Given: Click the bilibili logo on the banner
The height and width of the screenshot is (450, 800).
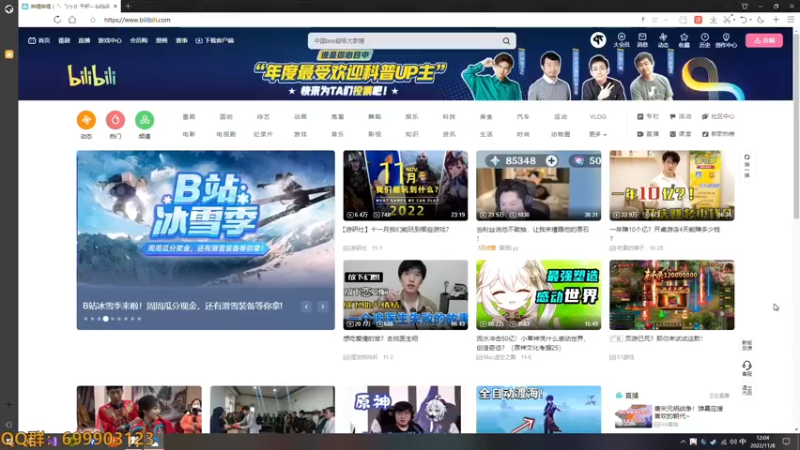Looking at the screenshot, I should coord(92,76).
